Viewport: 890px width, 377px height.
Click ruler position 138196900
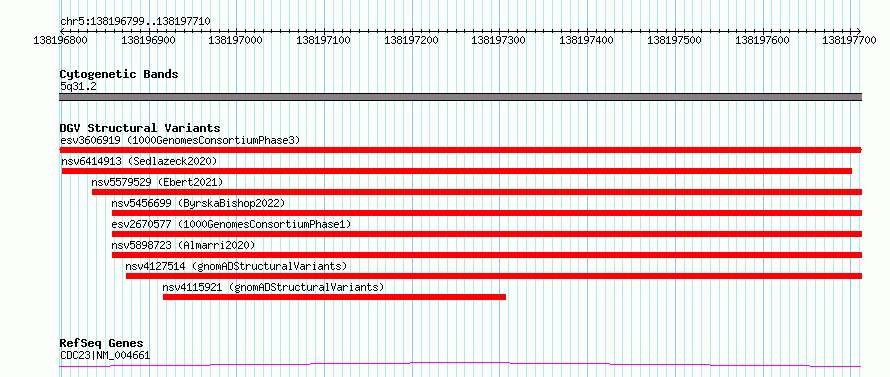point(148,40)
